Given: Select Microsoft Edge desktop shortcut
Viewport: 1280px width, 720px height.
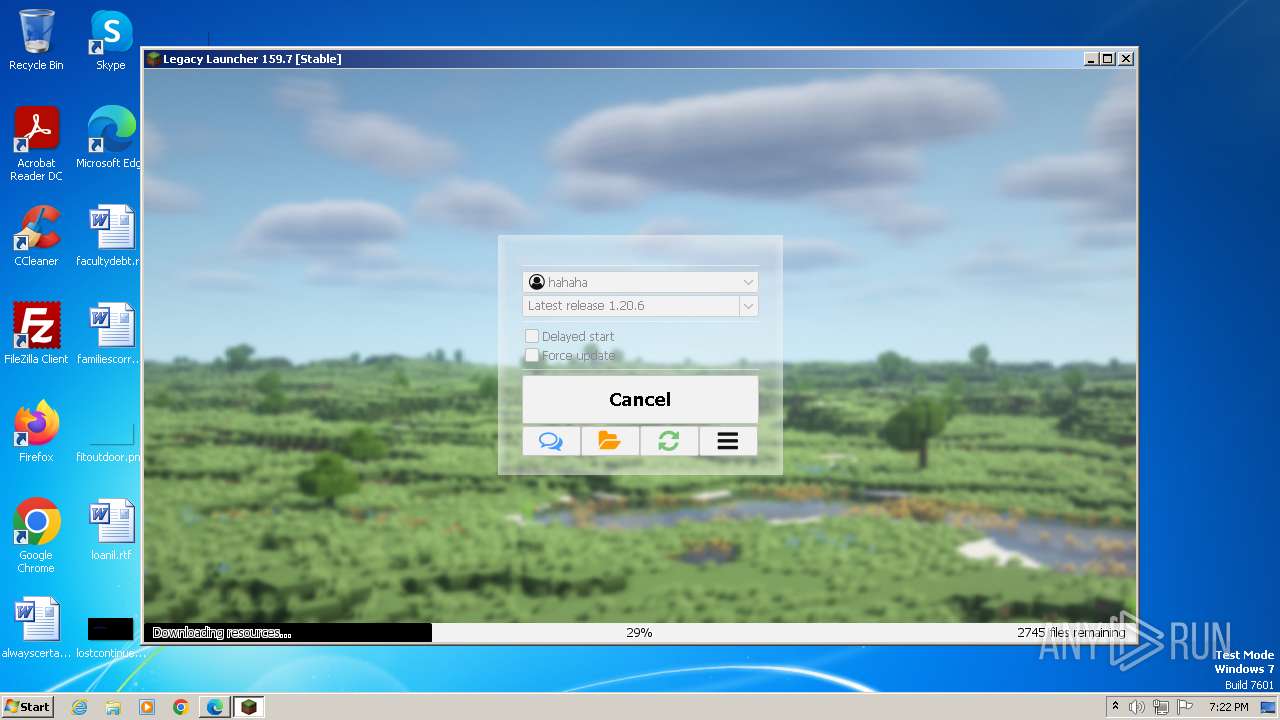Looking at the screenshot, I should pos(111,138).
